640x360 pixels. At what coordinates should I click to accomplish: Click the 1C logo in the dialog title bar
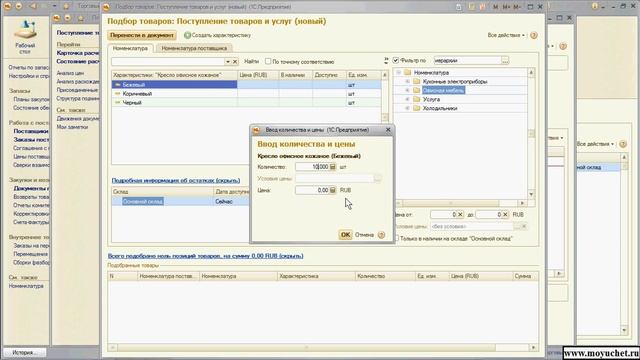(256, 130)
